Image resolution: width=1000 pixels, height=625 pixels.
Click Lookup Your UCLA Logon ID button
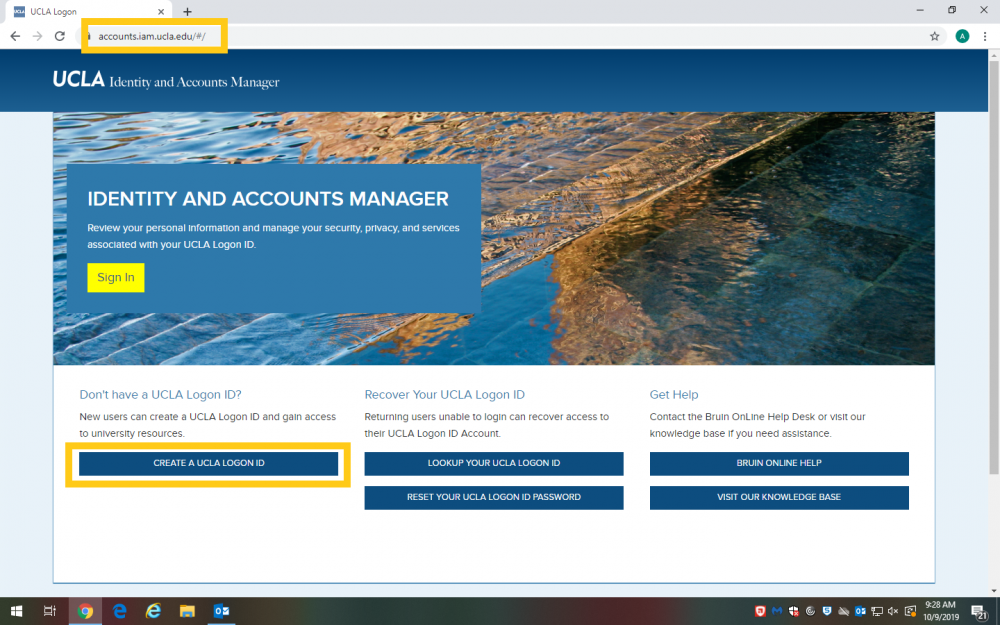click(x=494, y=464)
